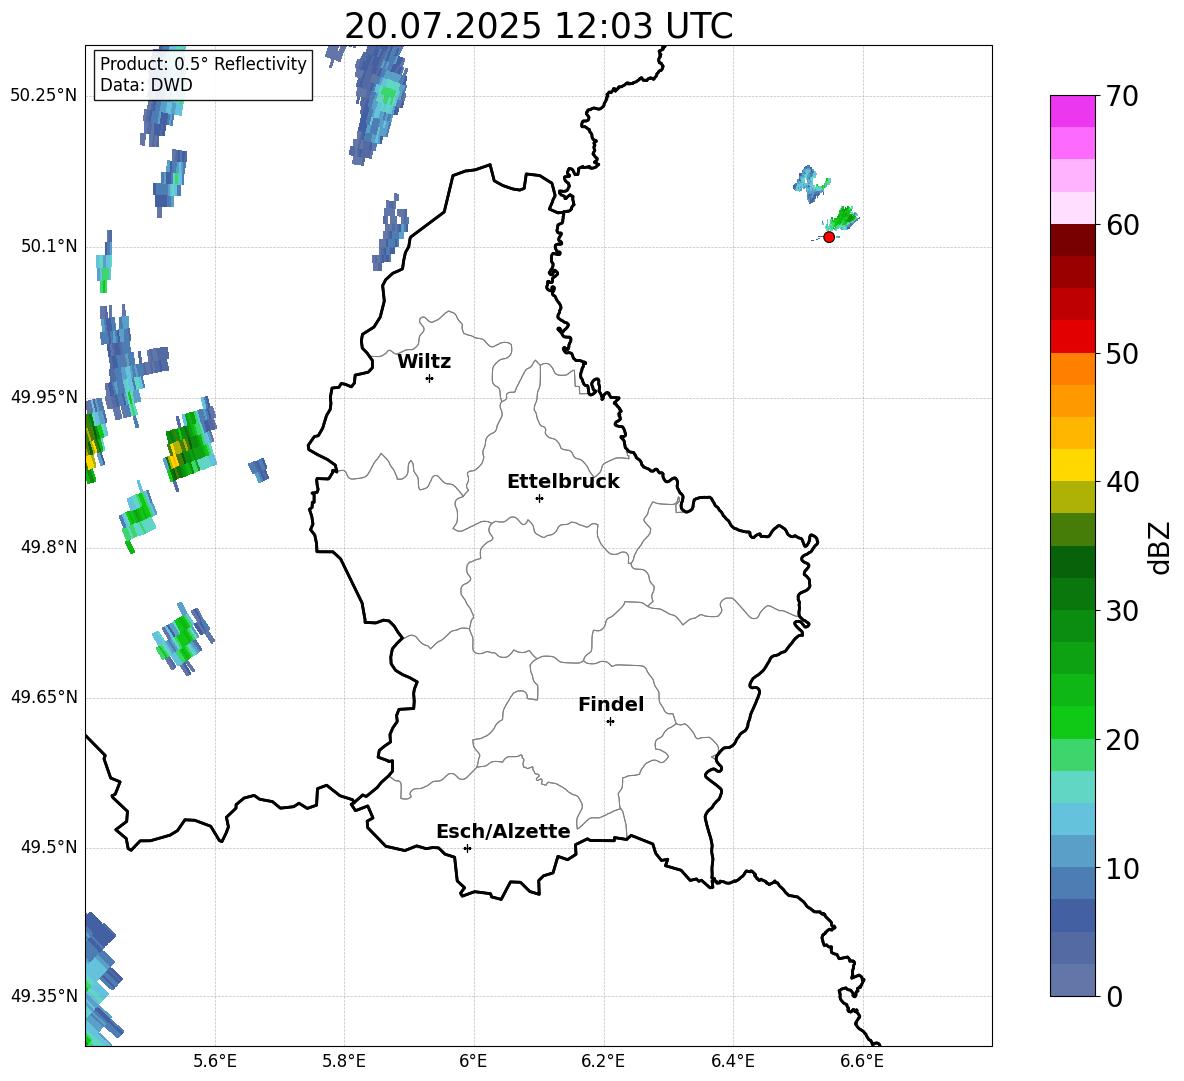Viewport: 1184px width, 1081px height.
Task: Click the longitude label 6.4°E
Action: tap(732, 1061)
